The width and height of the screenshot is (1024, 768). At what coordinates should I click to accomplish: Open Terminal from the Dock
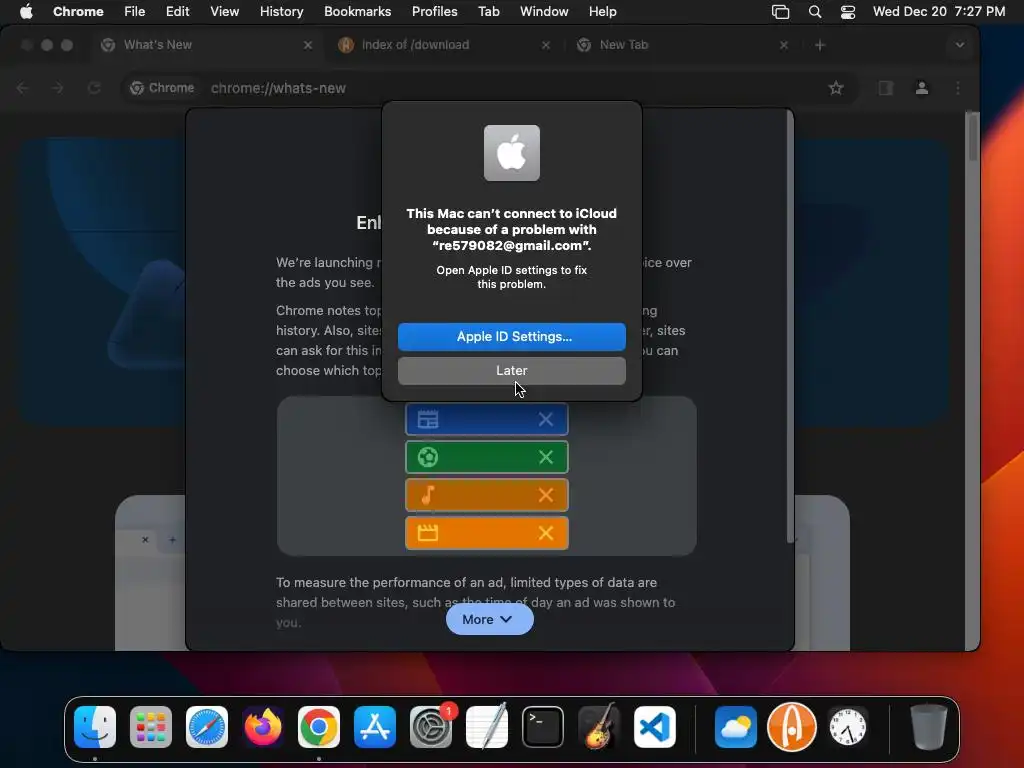click(543, 727)
